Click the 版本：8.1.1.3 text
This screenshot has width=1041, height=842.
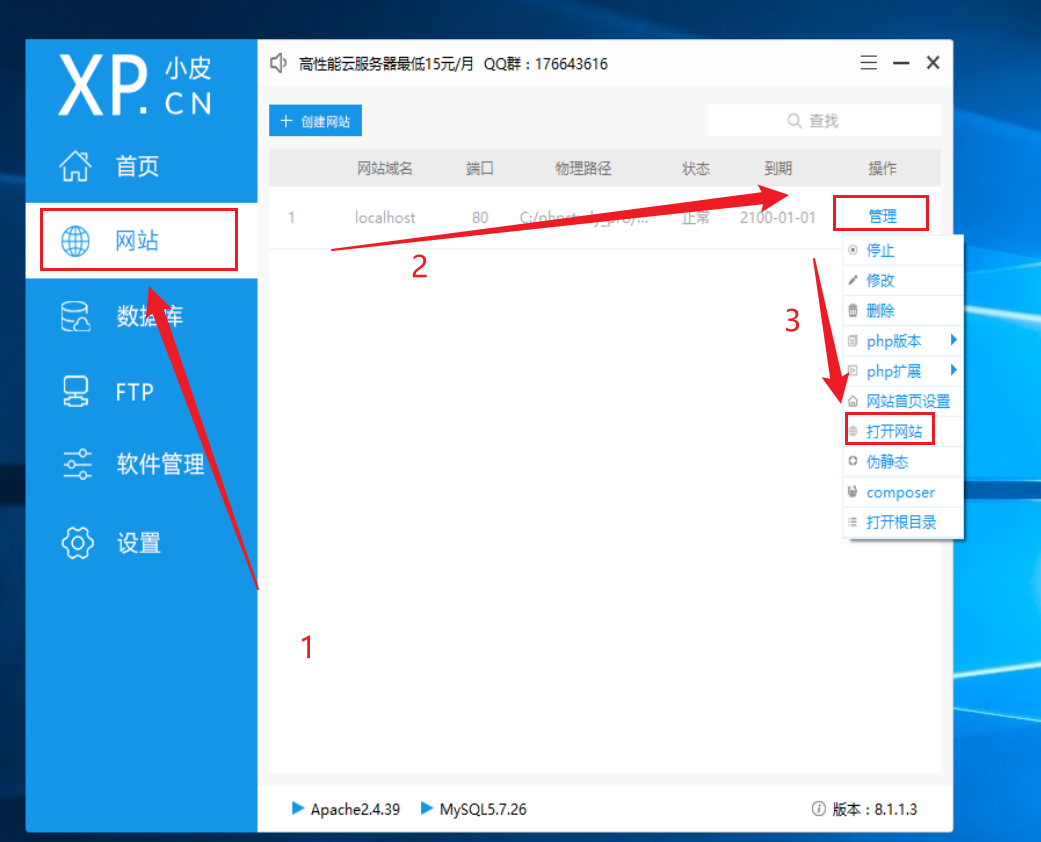[874, 809]
